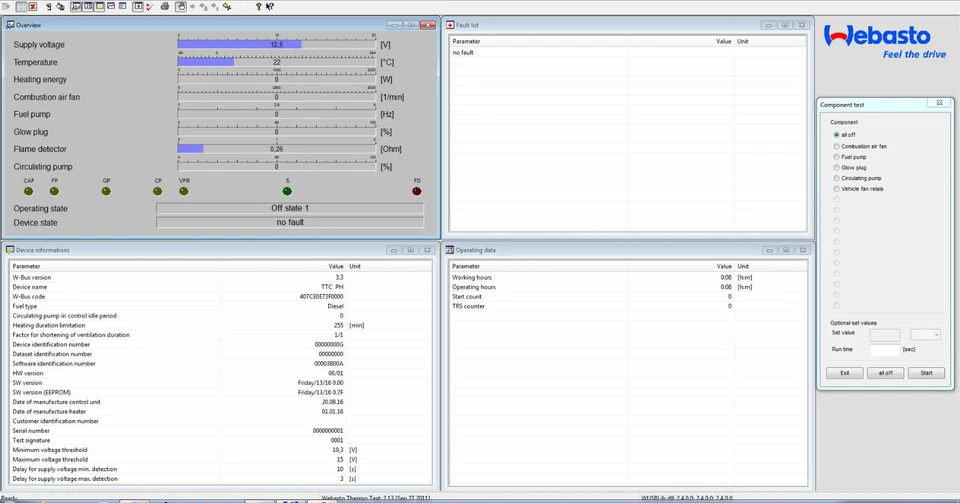Click the red X disconnect toolbar icon

pyautogui.click(x=32, y=7)
